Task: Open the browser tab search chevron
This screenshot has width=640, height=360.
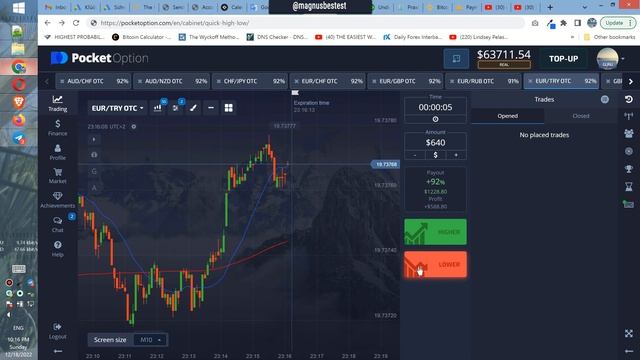Action: 584,7
